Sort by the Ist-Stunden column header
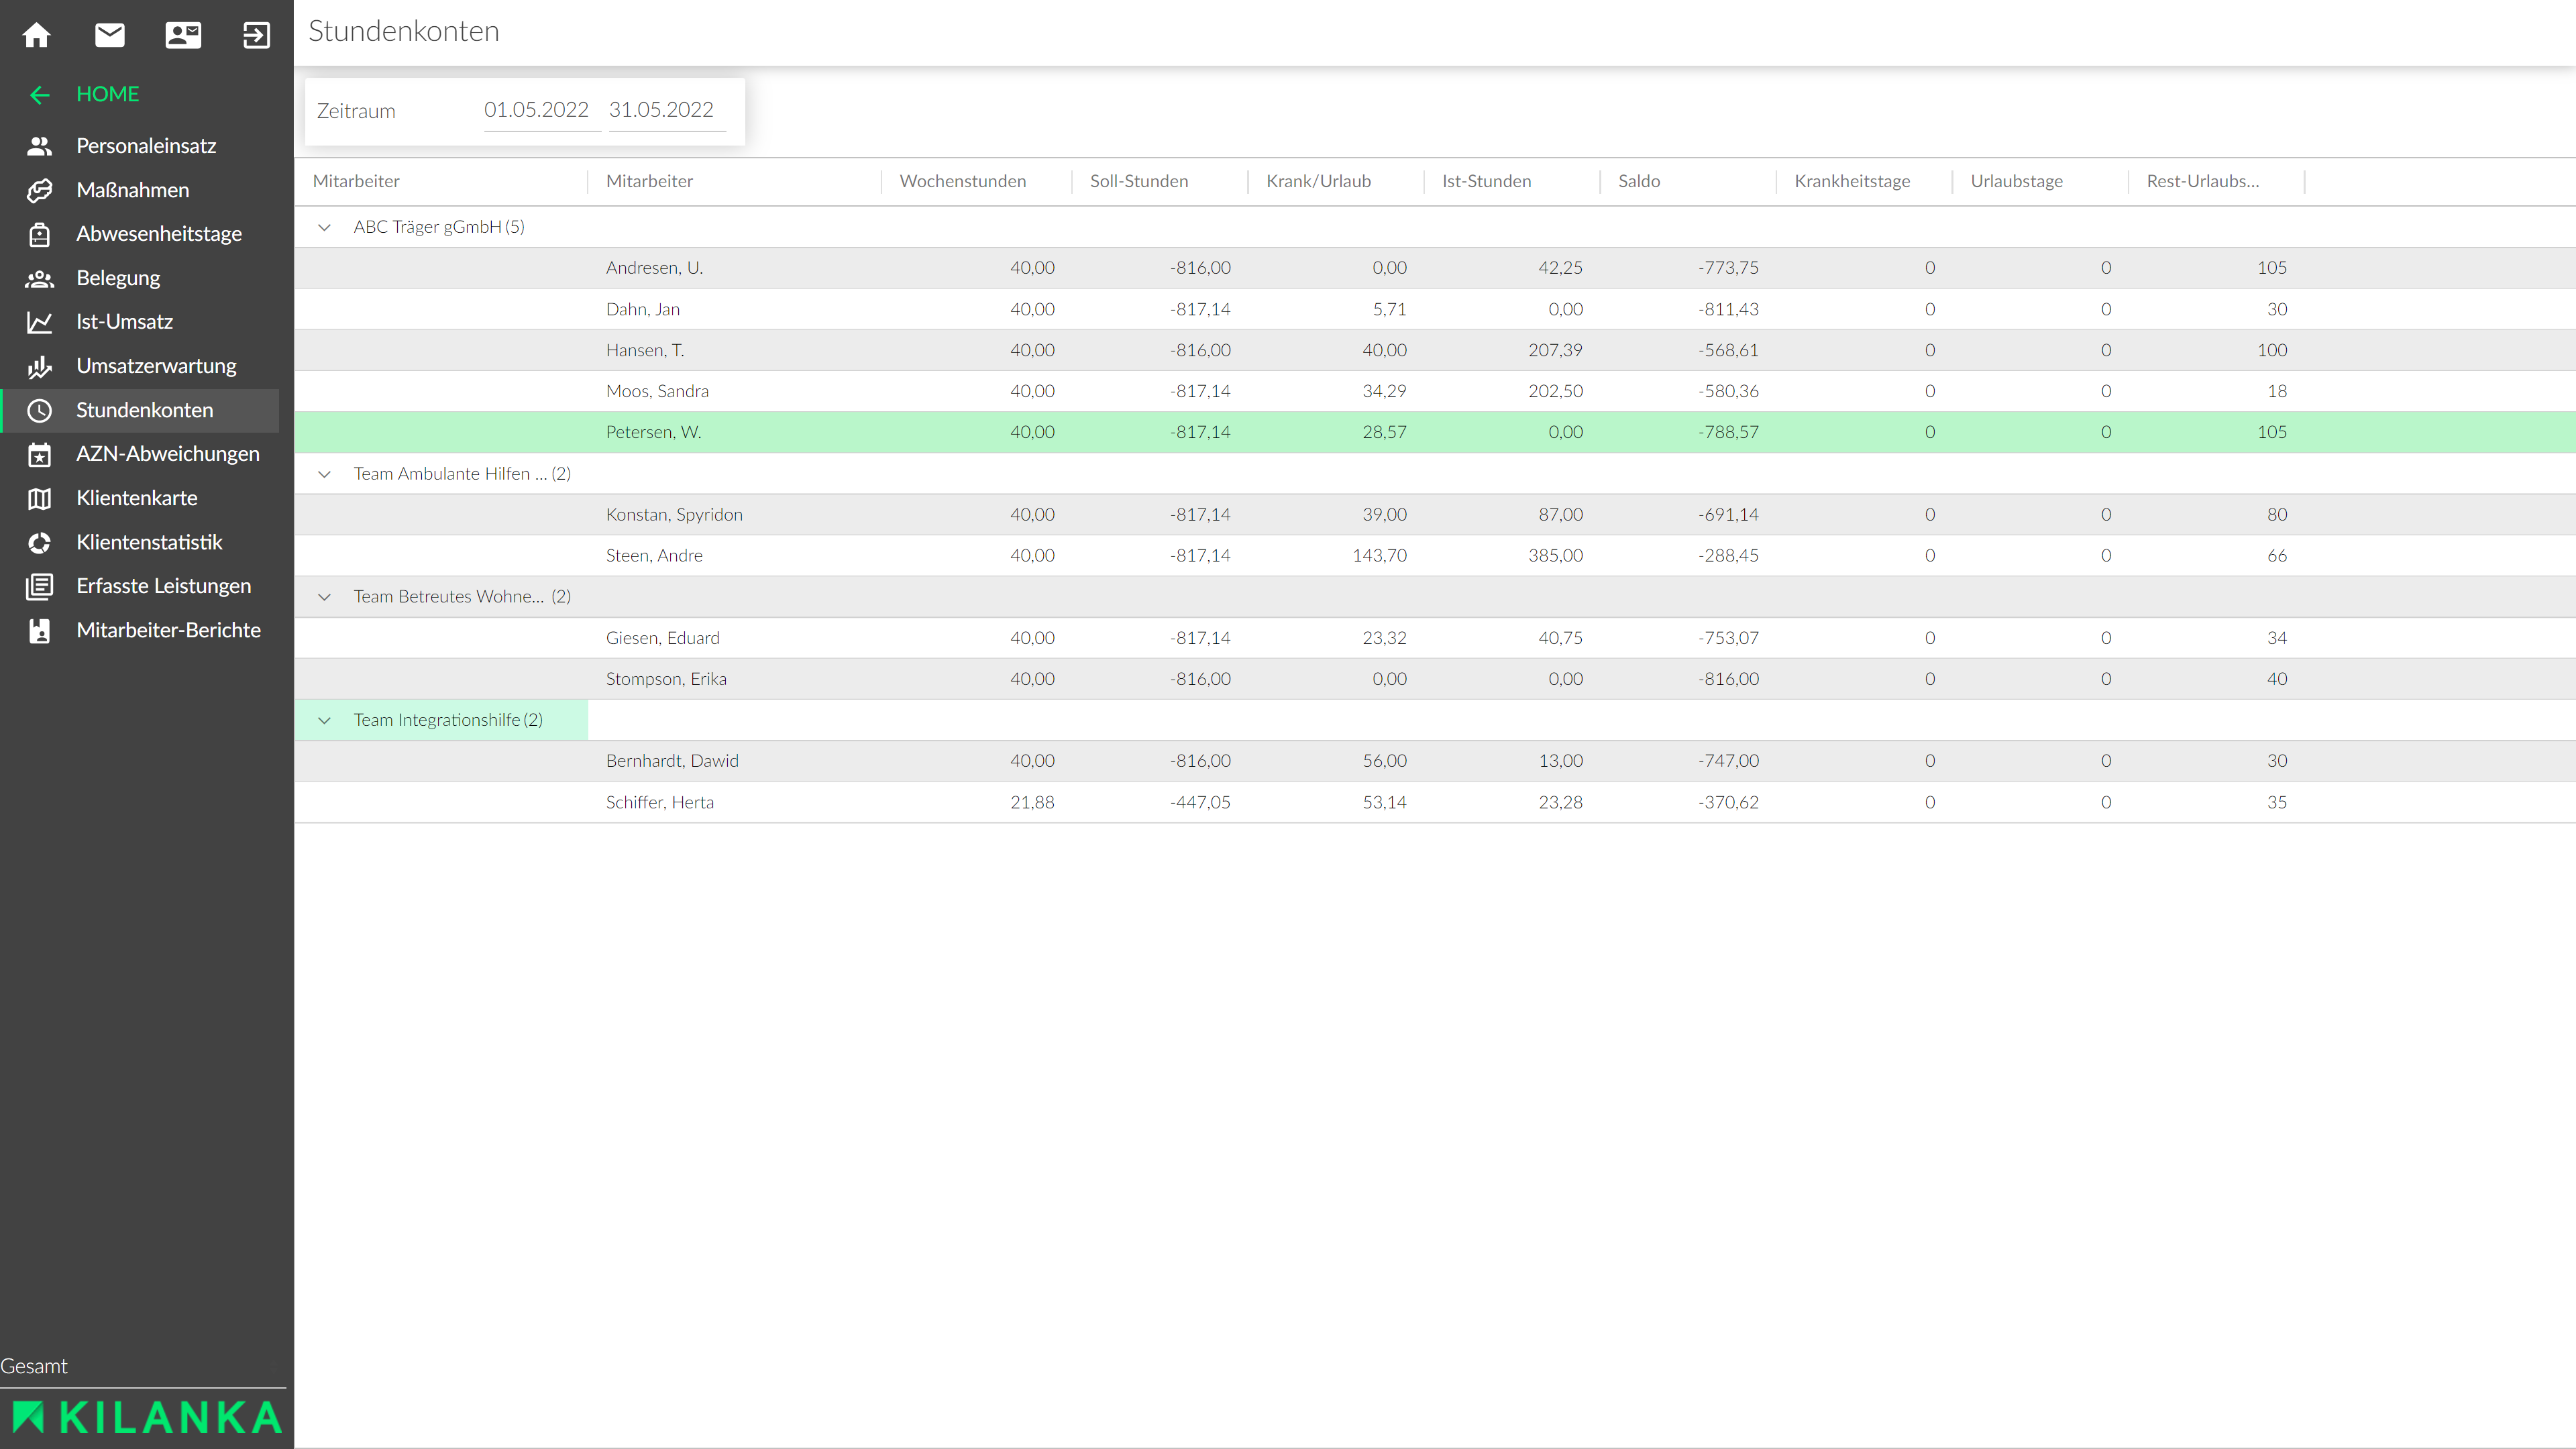Image resolution: width=2576 pixels, height=1449 pixels. tap(1486, 181)
